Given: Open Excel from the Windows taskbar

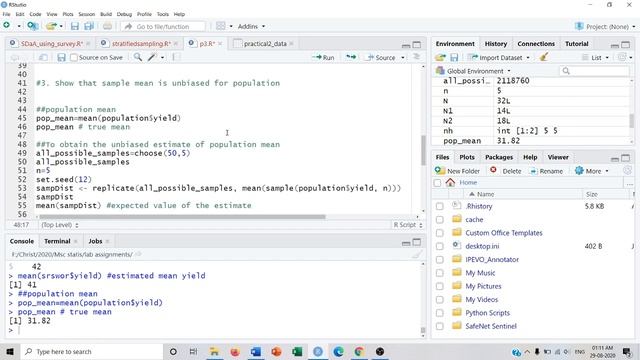Looking at the screenshot, I should pos(297,351).
